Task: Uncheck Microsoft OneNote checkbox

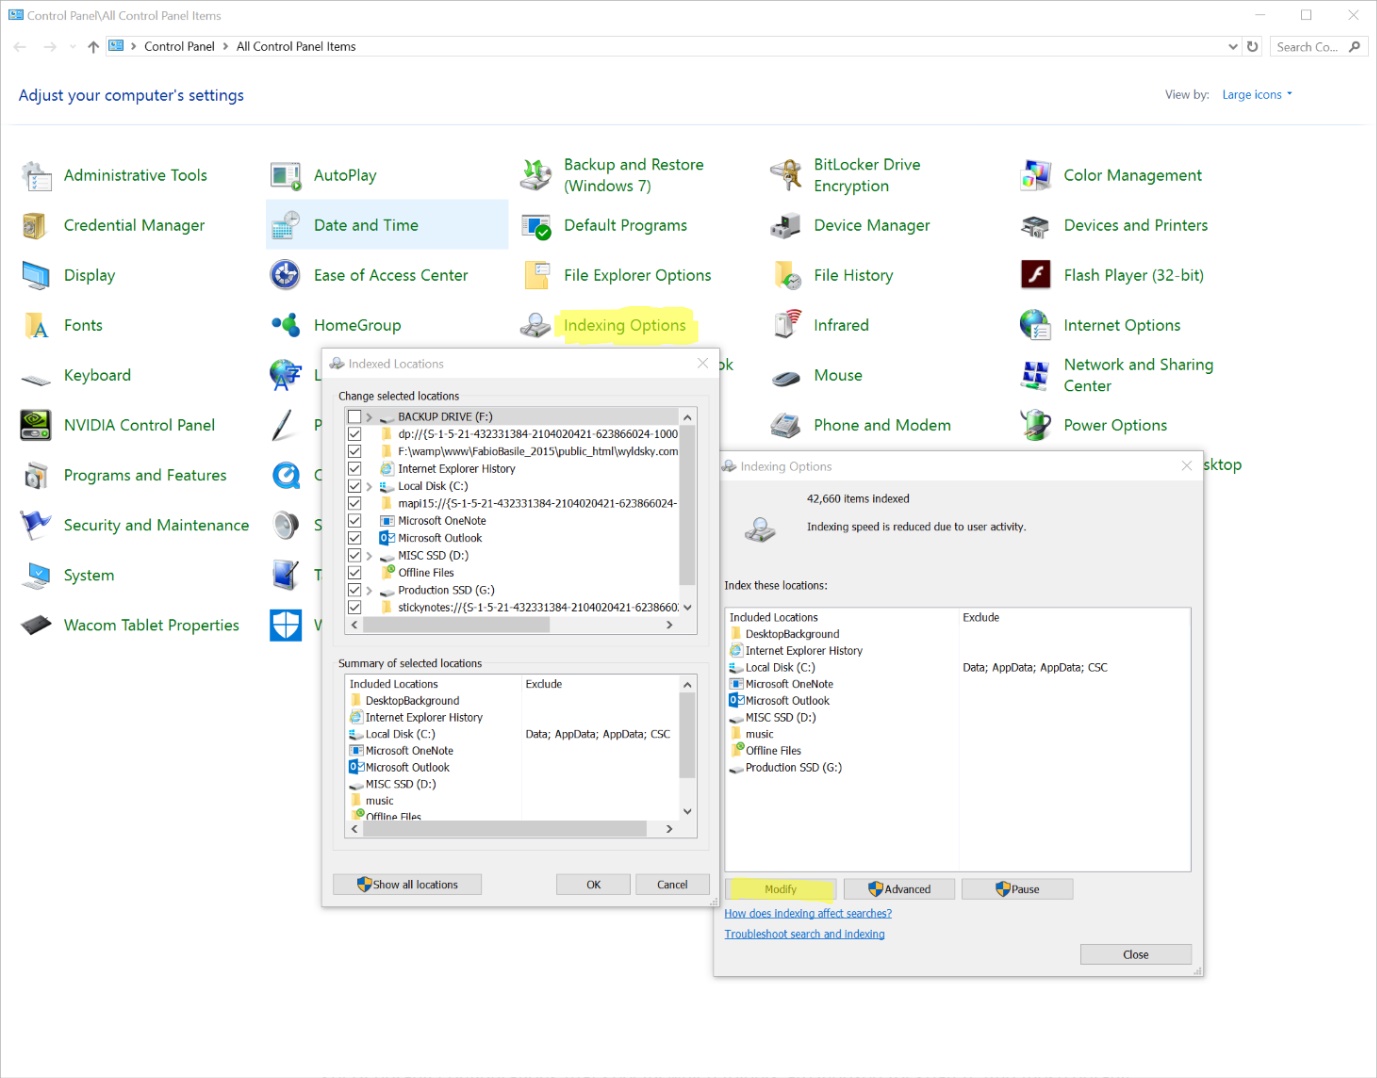Action: [x=354, y=521]
